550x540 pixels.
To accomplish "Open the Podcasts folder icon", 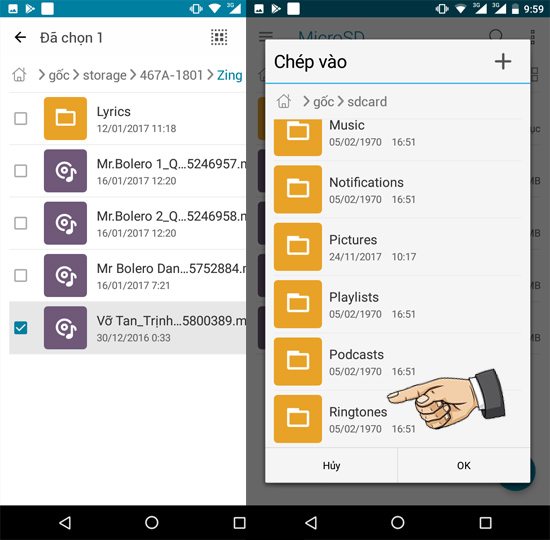I will tap(298, 361).
